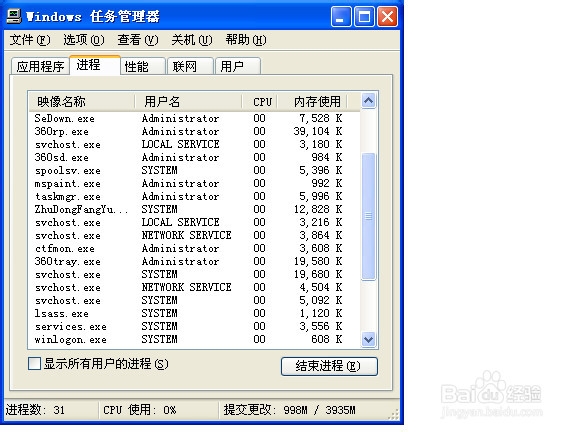The image size is (576, 432).
Task: Click the 结束进程(E) button
Action: [x=329, y=366]
